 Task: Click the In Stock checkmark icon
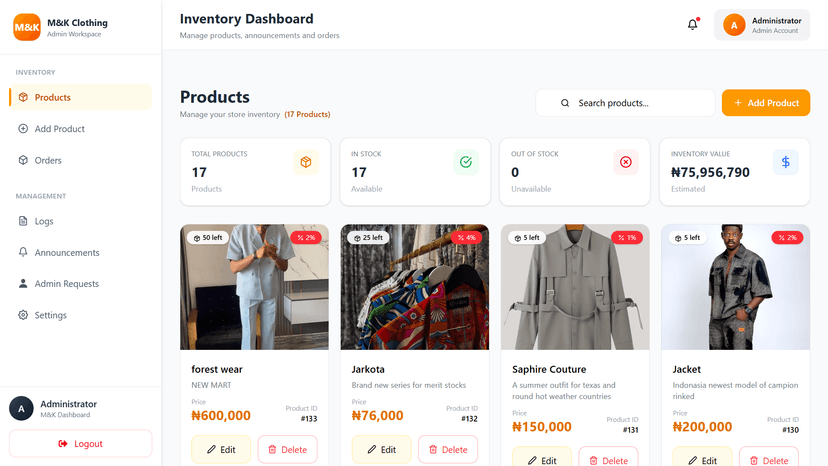(x=466, y=162)
